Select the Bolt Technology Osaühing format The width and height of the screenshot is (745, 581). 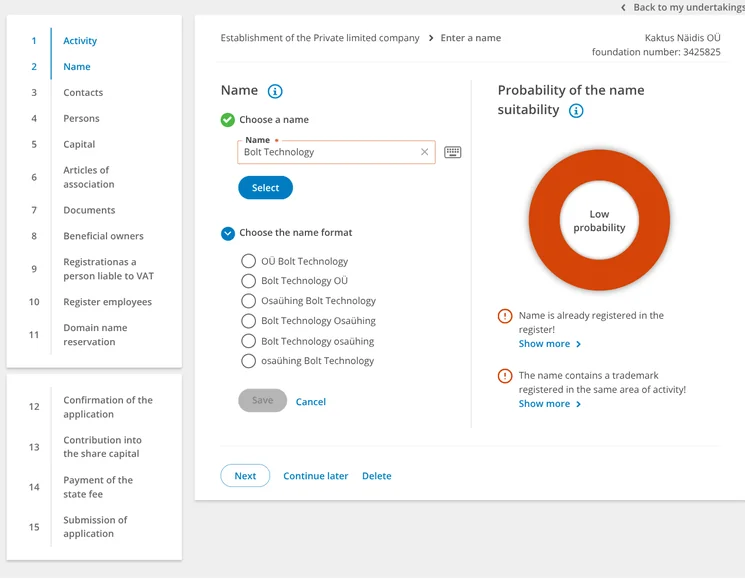[x=248, y=321]
